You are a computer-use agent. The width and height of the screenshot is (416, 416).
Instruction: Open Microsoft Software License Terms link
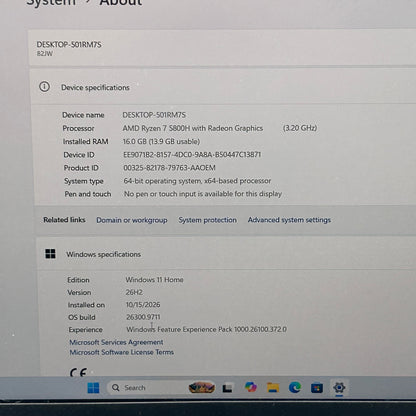(x=122, y=352)
